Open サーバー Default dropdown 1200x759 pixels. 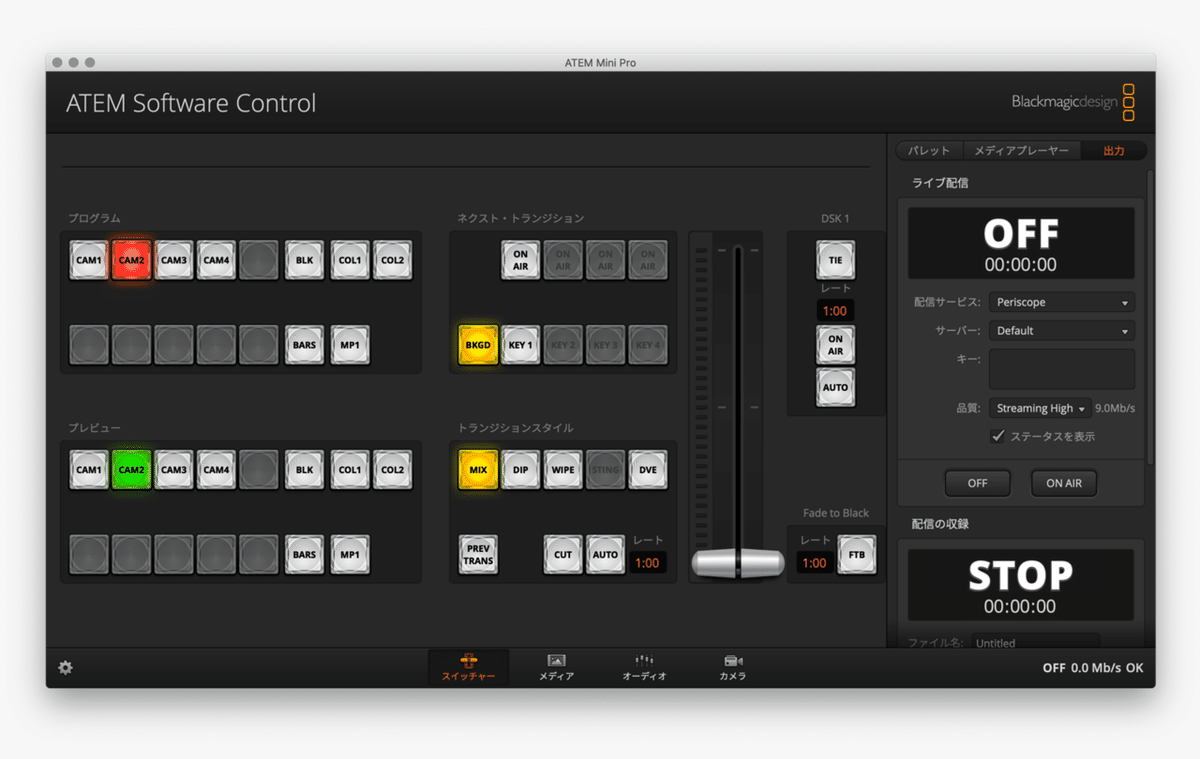click(x=1062, y=330)
